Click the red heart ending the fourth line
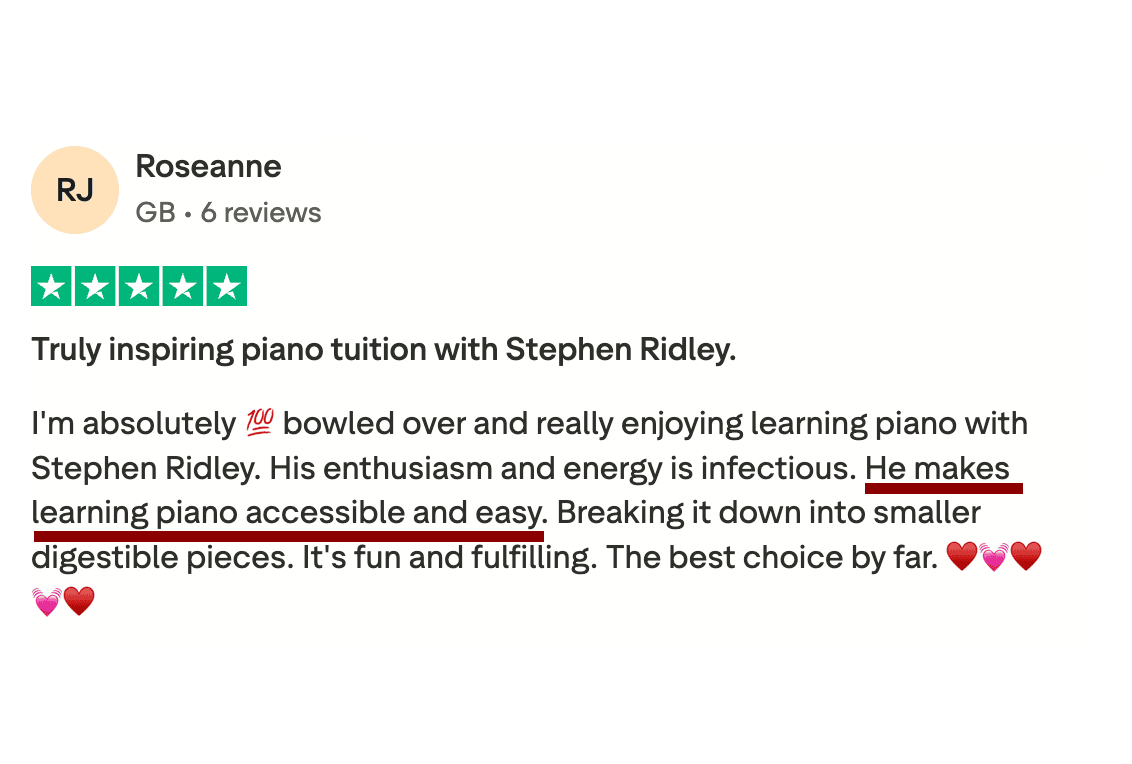Viewport: 1132px width, 764px height. point(1026,557)
